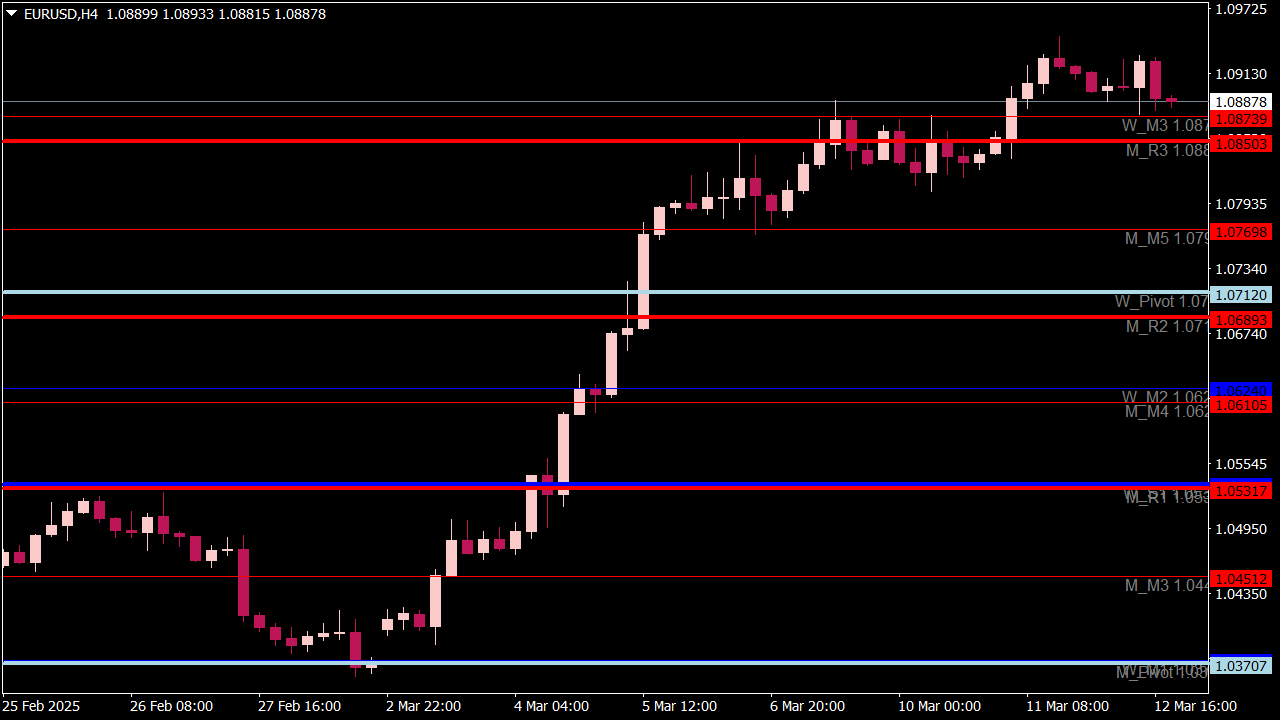The image size is (1280, 720).
Task: Click the 1.07935 price scale value
Action: 1241,204
